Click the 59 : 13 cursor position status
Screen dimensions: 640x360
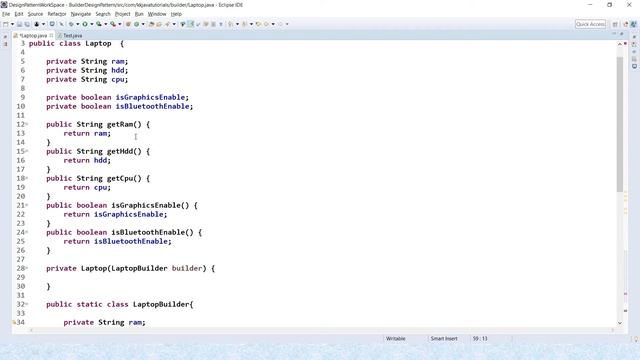(480, 338)
